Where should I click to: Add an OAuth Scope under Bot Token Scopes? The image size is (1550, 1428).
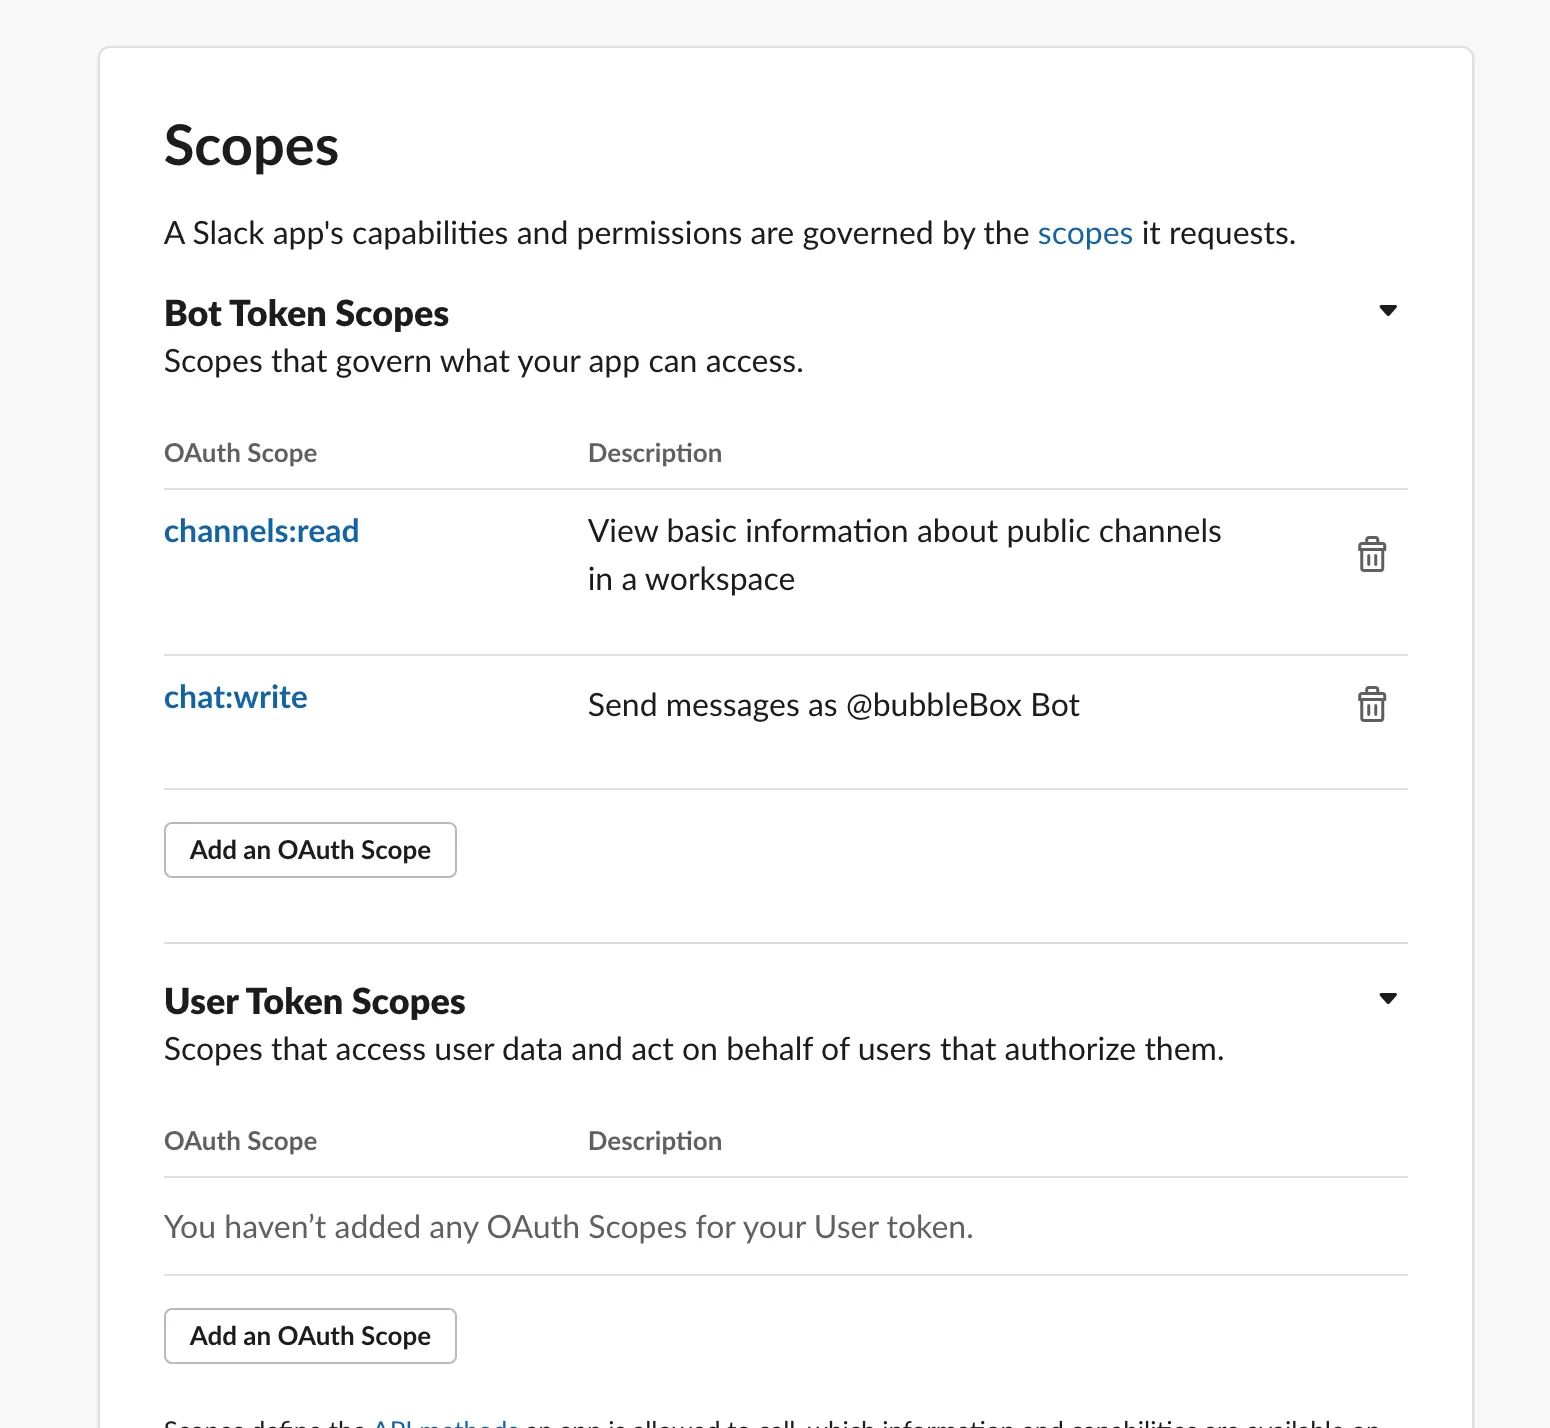point(310,850)
